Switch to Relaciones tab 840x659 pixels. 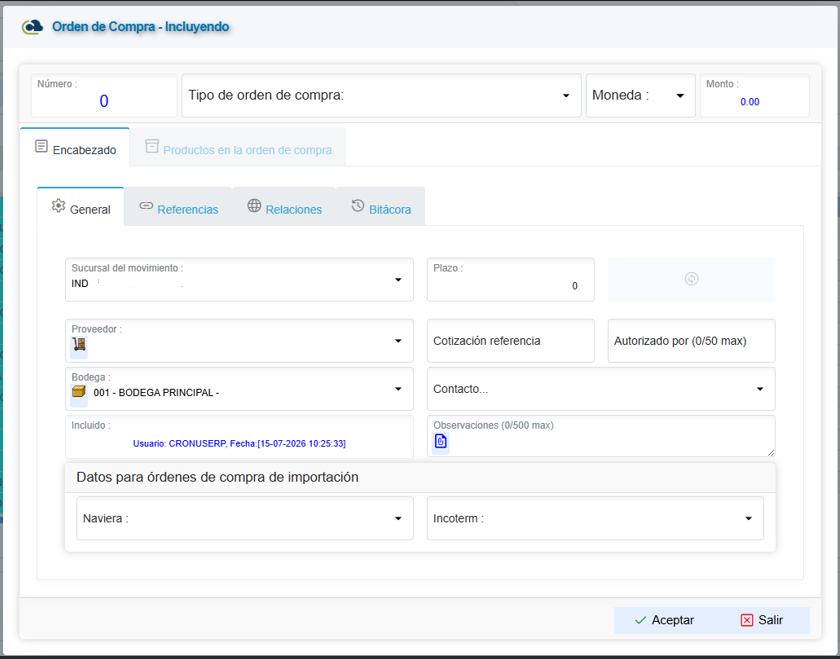tap(284, 207)
